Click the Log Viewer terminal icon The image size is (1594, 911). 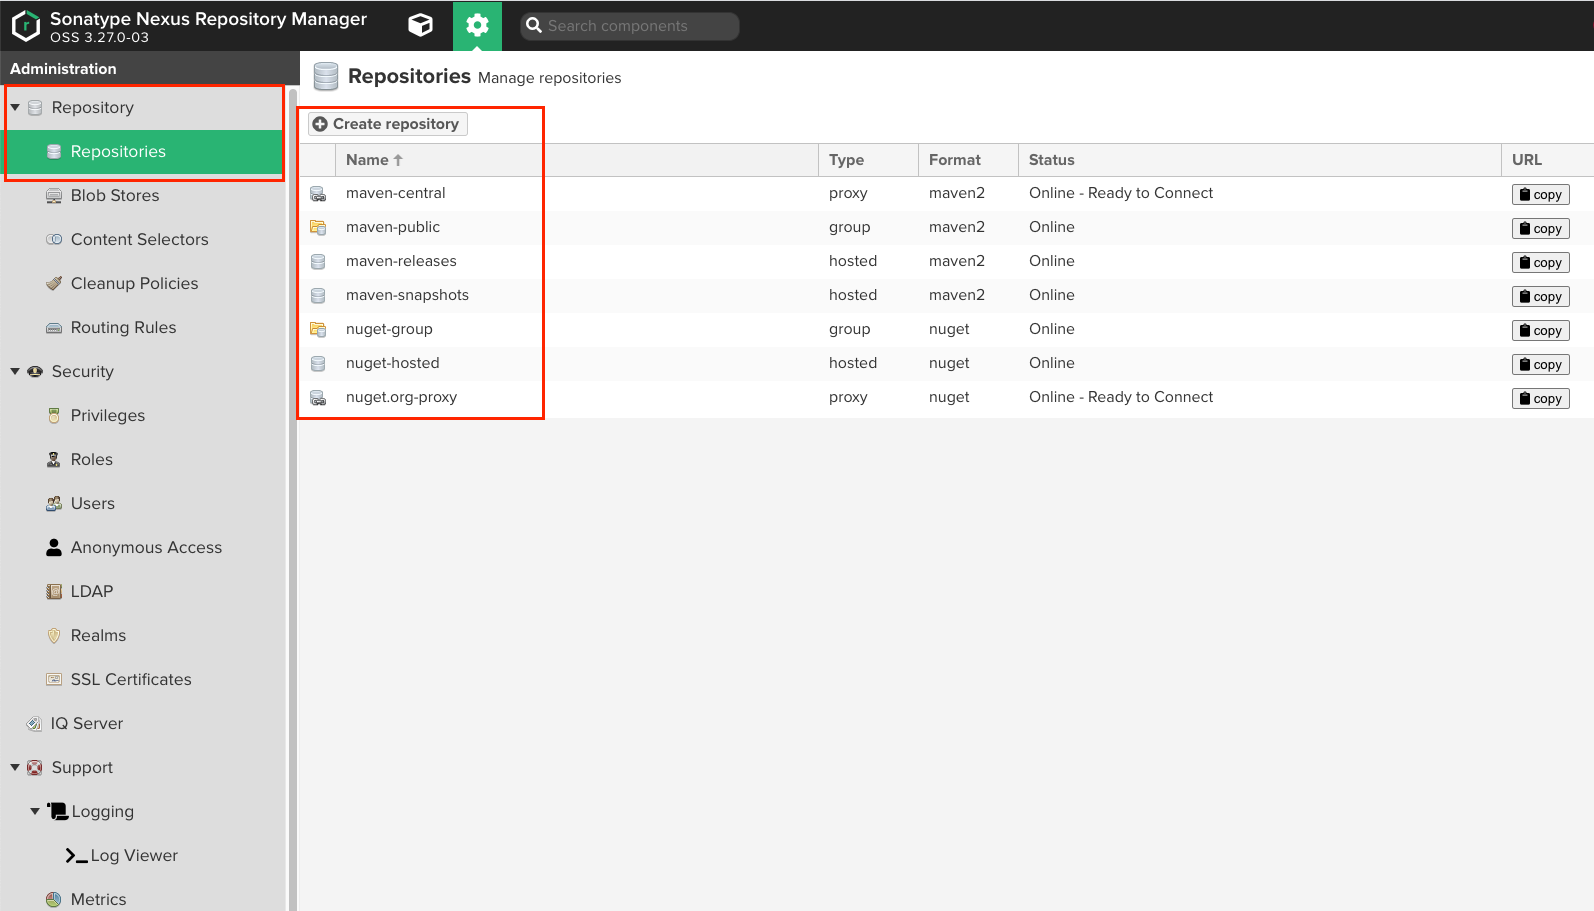click(x=76, y=856)
